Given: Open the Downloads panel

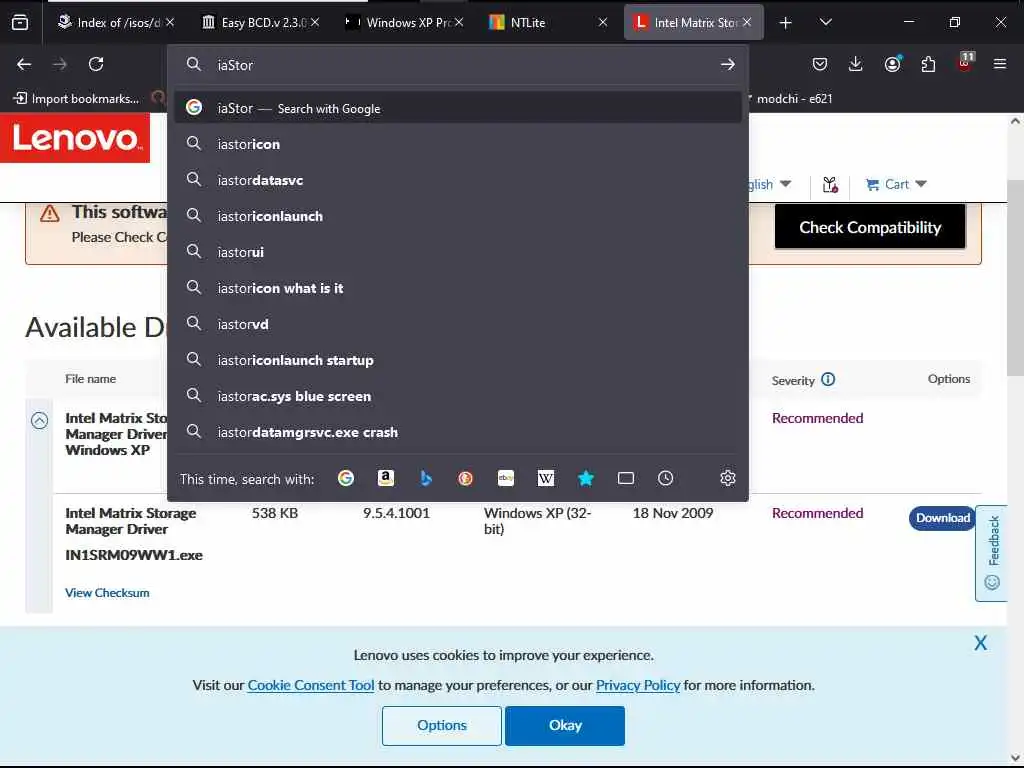Looking at the screenshot, I should (x=856, y=64).
